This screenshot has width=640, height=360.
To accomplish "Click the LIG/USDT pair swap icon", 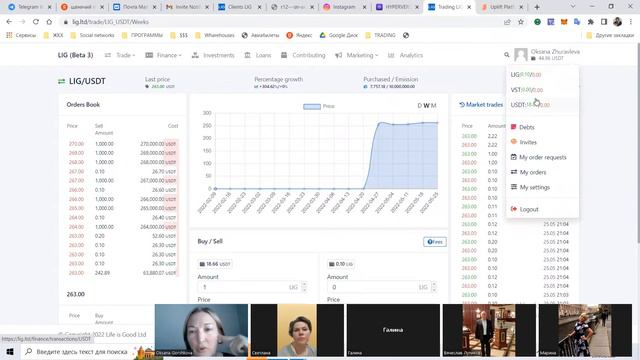I will pos(62,81).
